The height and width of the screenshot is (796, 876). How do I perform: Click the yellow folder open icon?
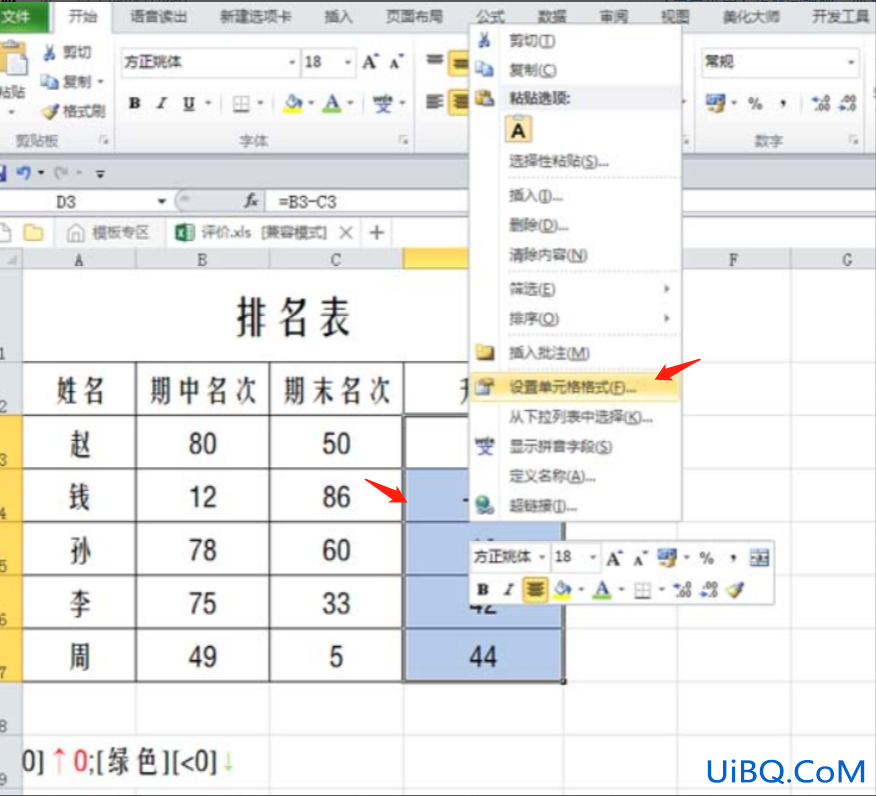33,232
